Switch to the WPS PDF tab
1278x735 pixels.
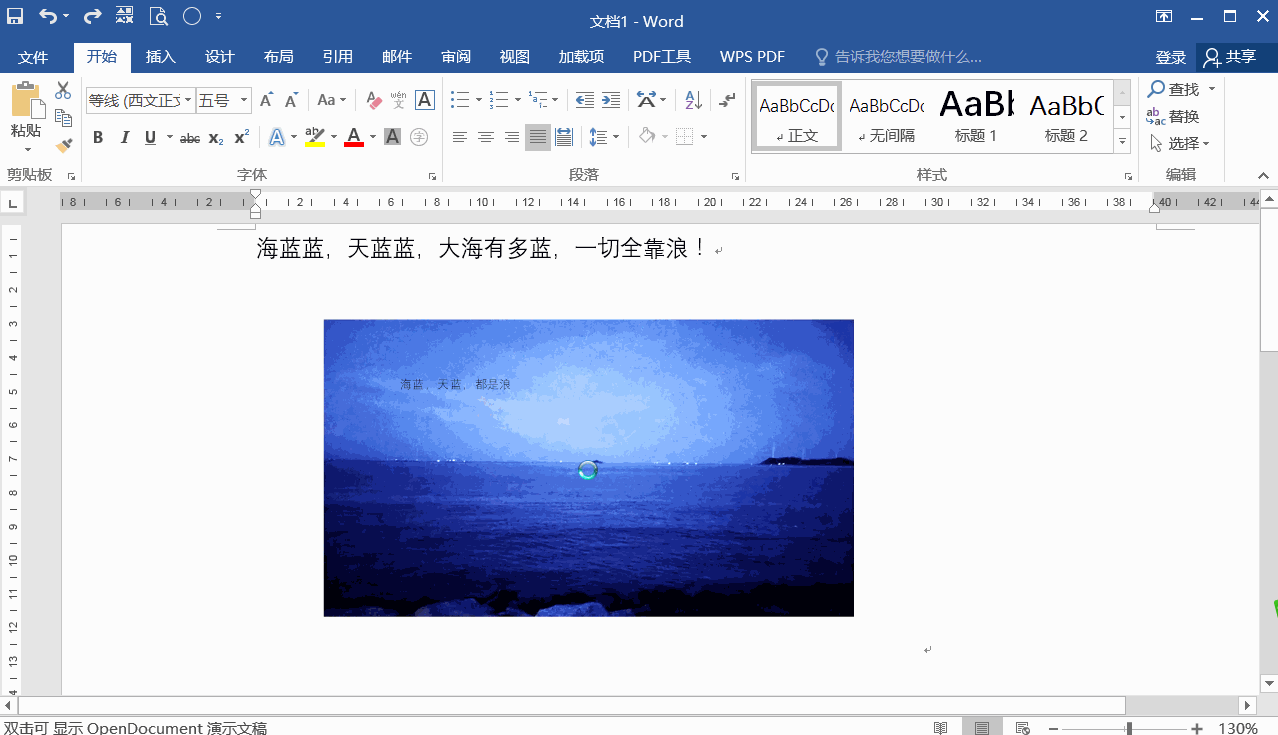[x=752, y=57]
